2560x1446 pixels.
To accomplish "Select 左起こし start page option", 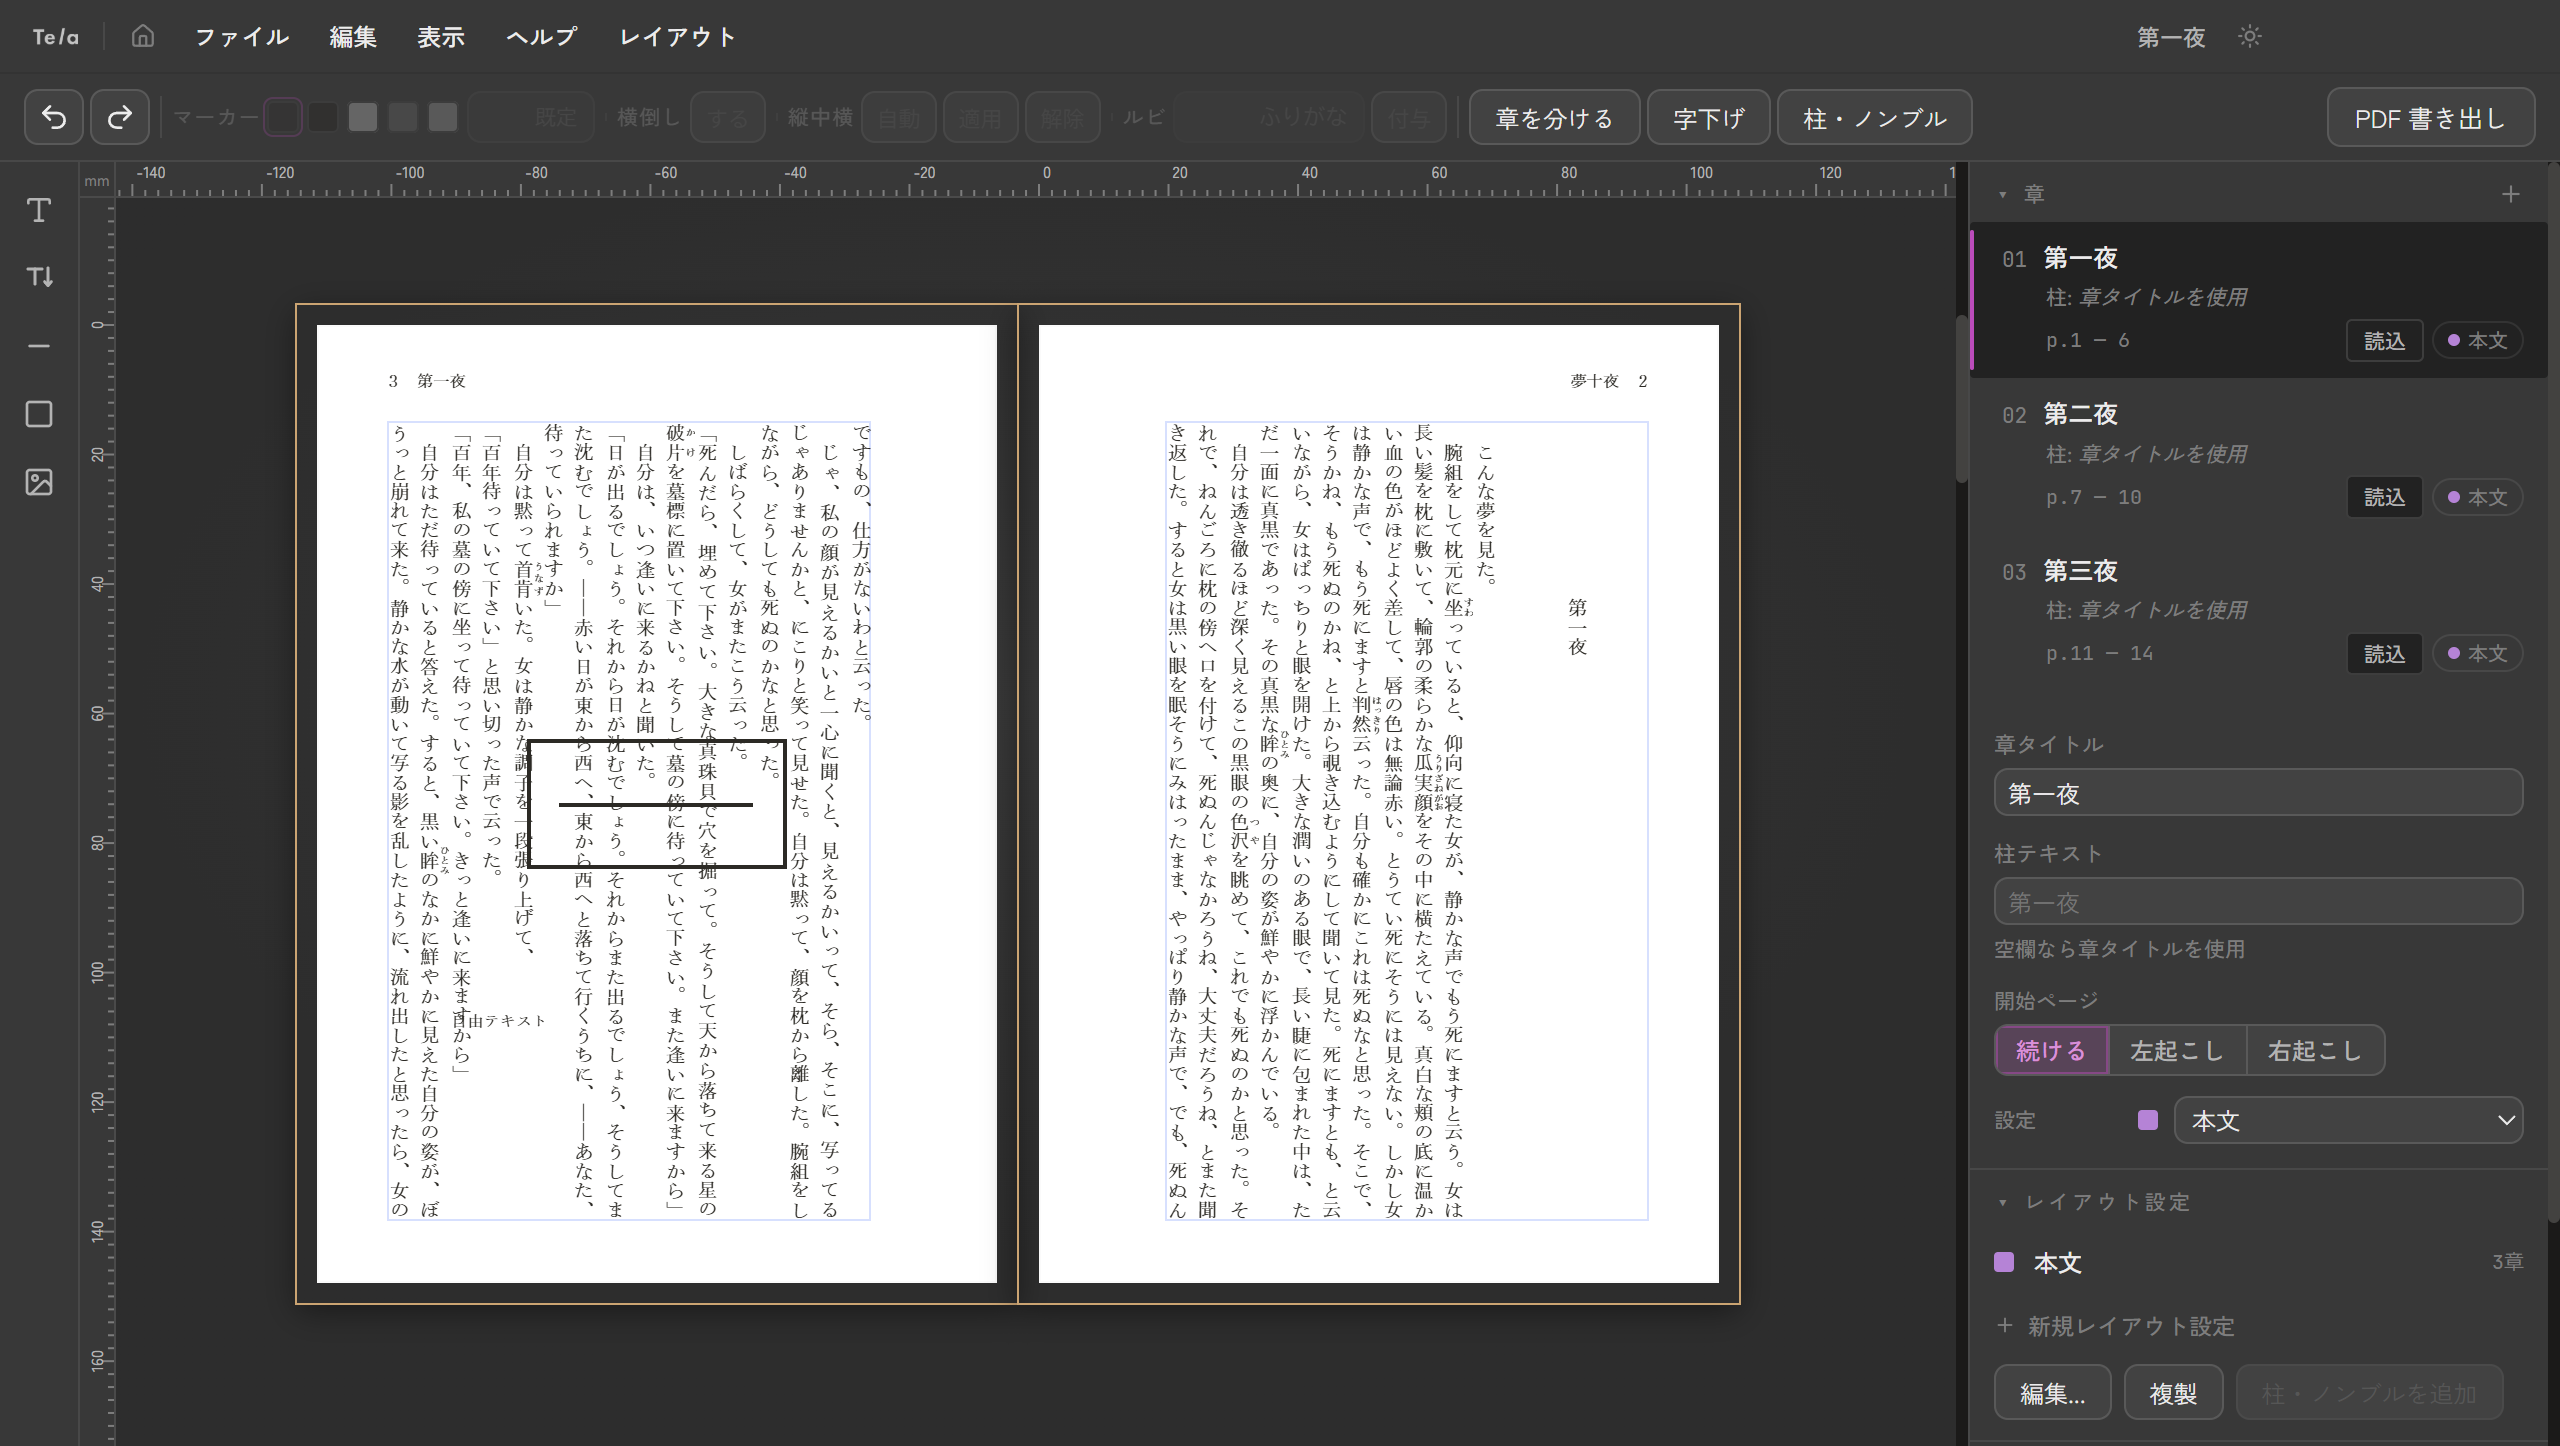I will coord(2177,1051).
